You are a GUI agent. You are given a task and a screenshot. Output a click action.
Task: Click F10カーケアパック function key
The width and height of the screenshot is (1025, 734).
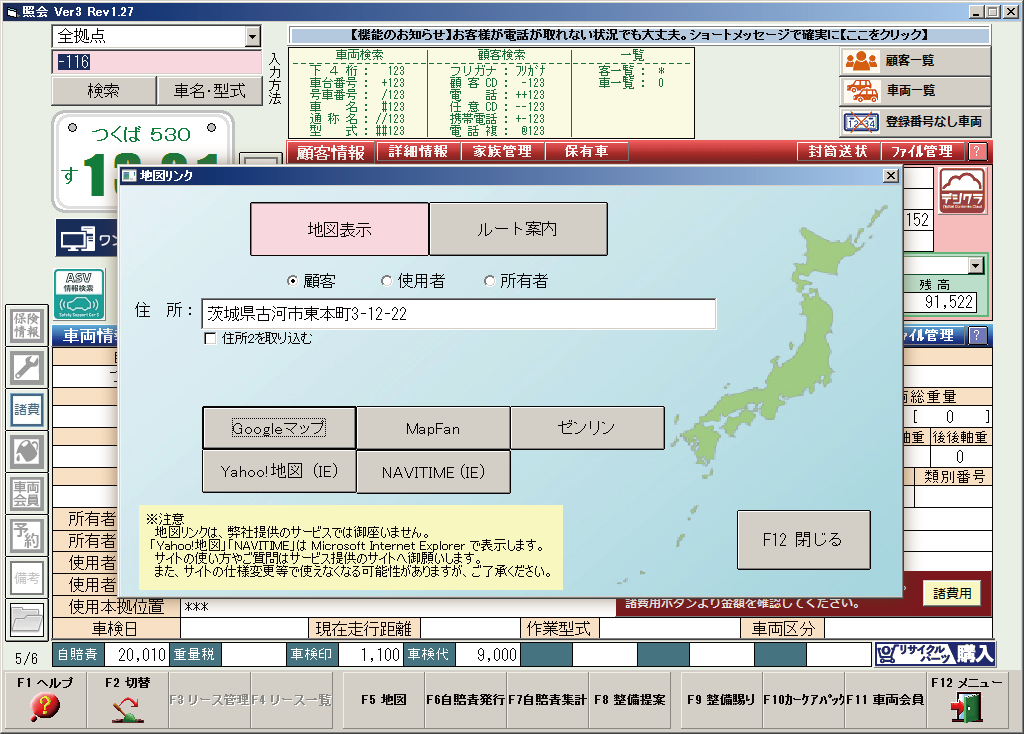803,700
